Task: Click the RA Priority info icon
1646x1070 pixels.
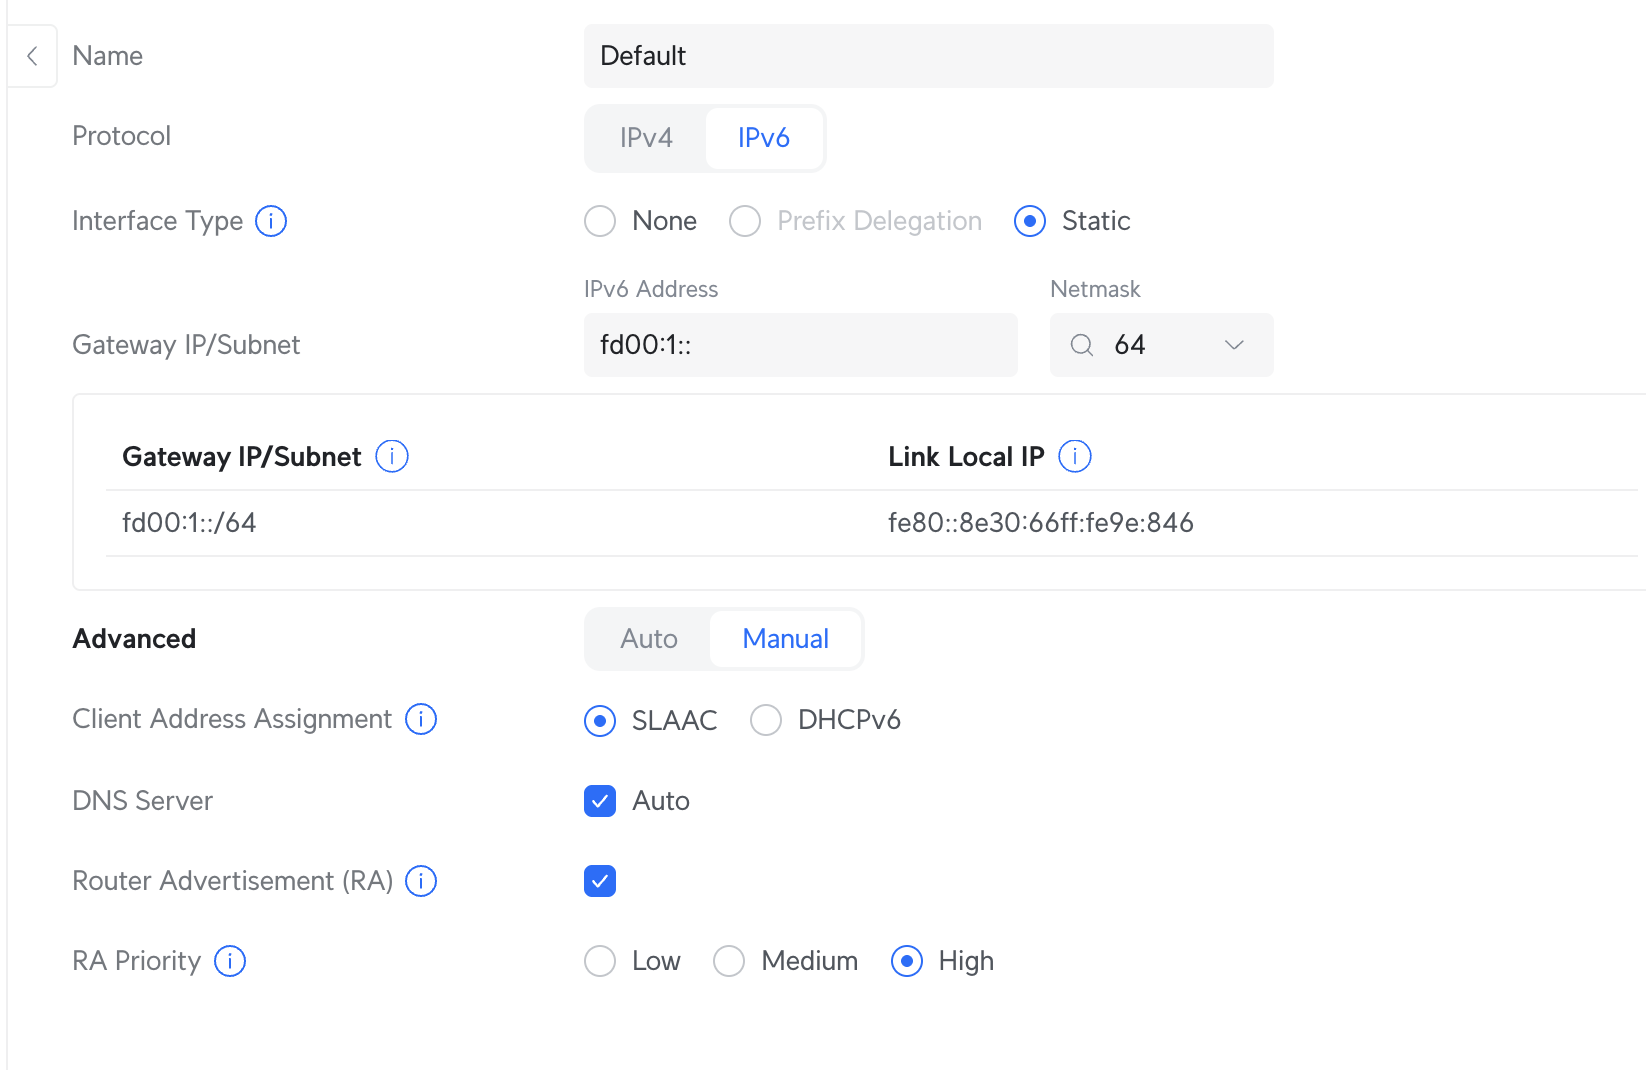Action: tap(230, 961)
